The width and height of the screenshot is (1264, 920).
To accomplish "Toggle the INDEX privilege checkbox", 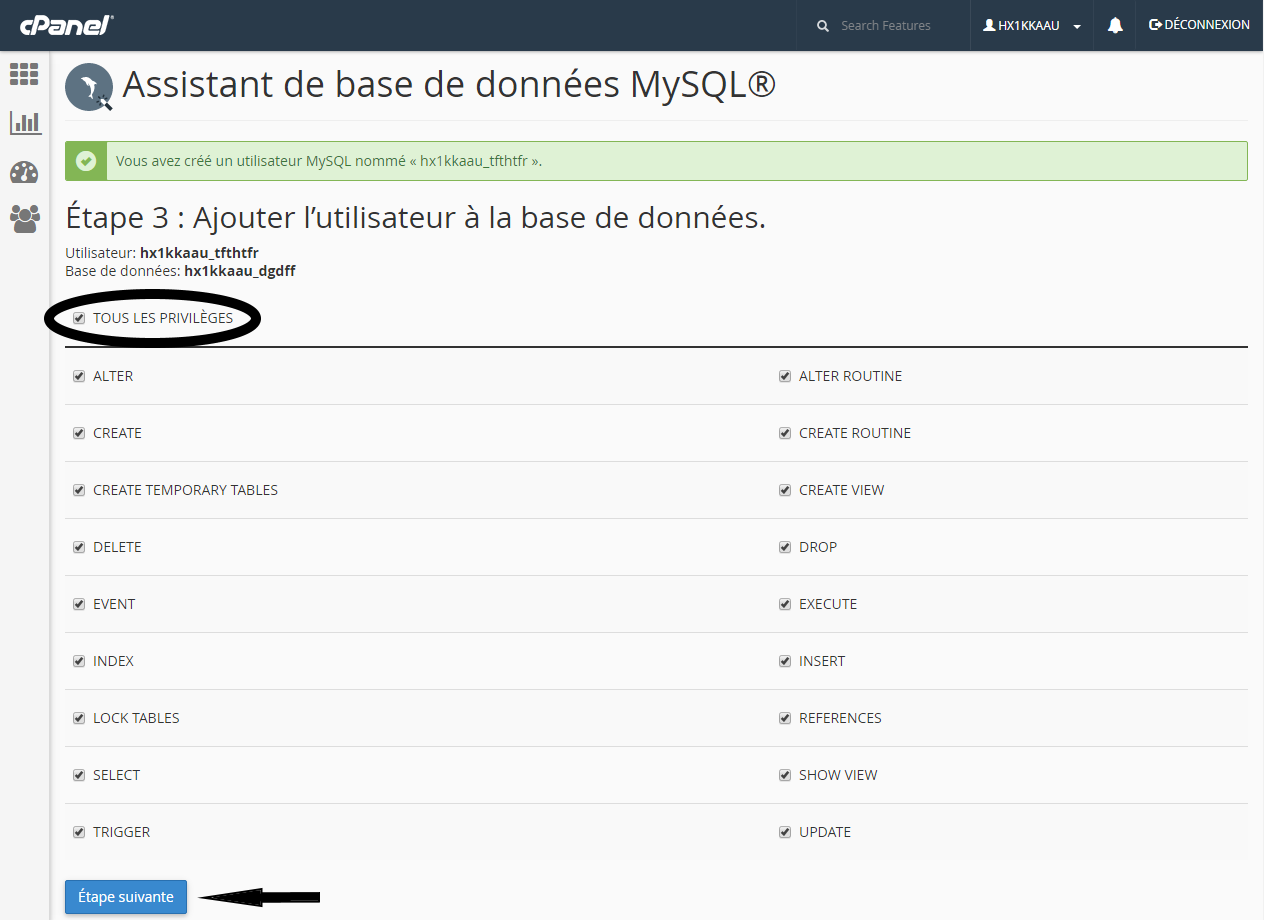I will (x=79, y=662).
